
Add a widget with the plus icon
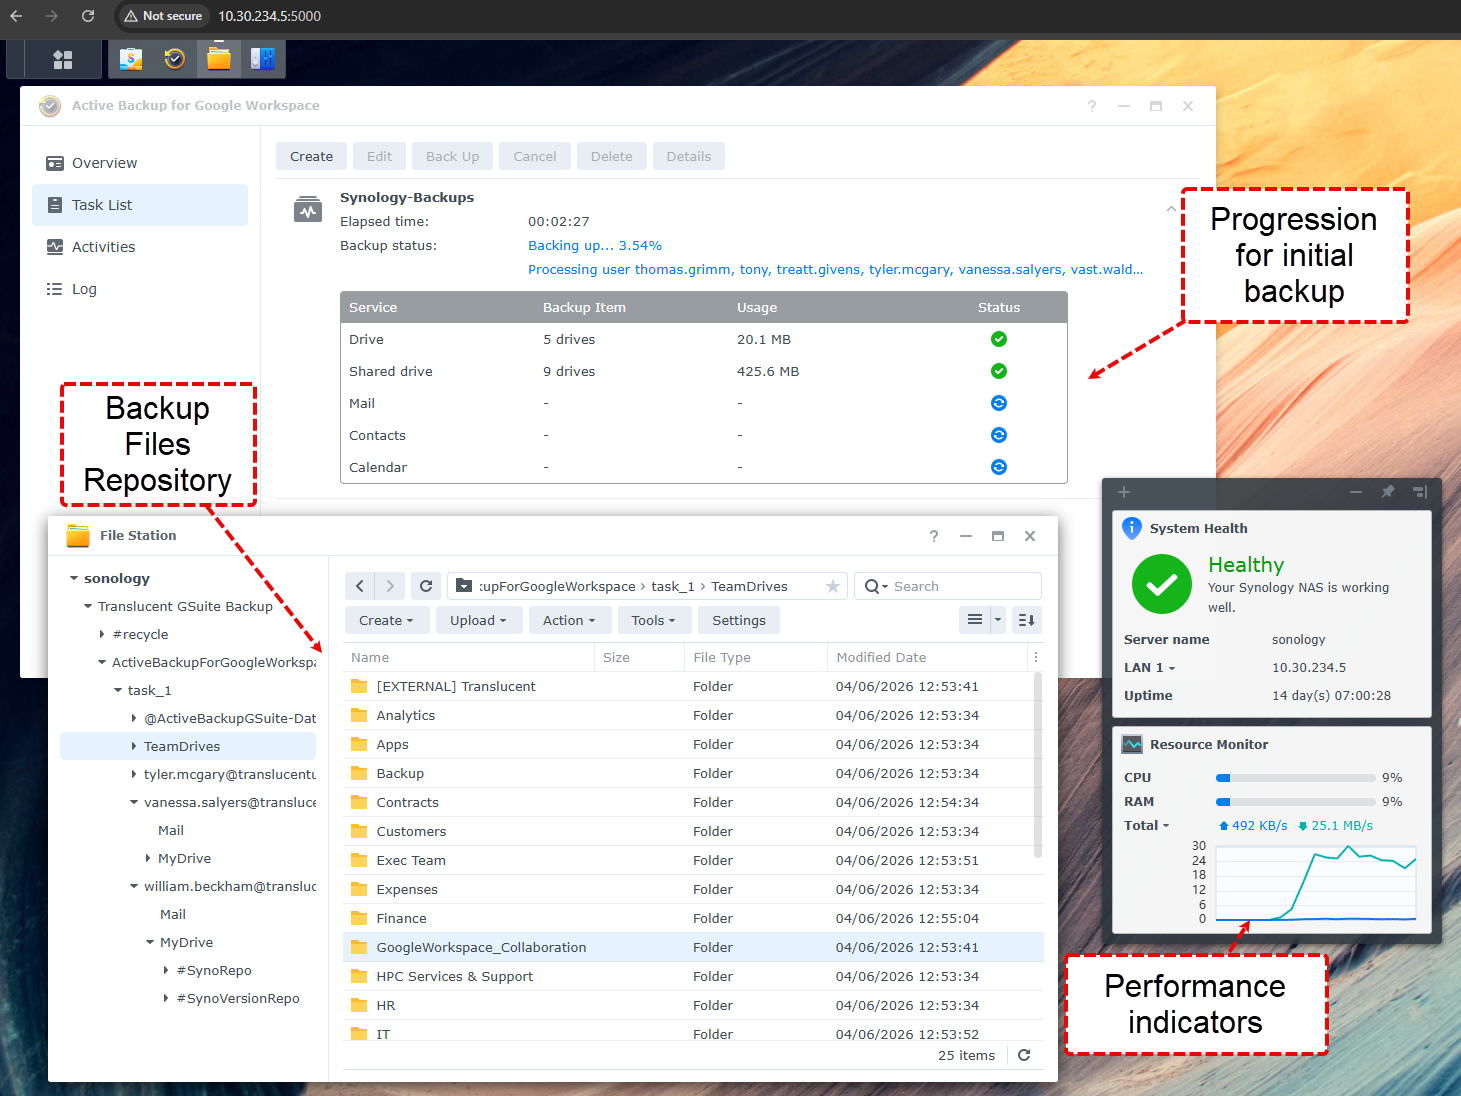pos(1124,492)
